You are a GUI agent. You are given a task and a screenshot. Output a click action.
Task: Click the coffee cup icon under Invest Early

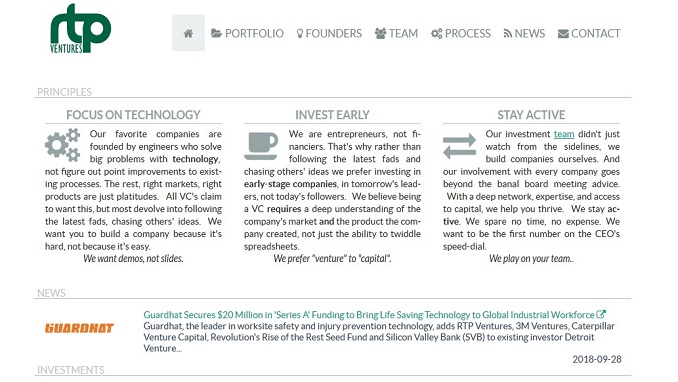coord(261,146)
